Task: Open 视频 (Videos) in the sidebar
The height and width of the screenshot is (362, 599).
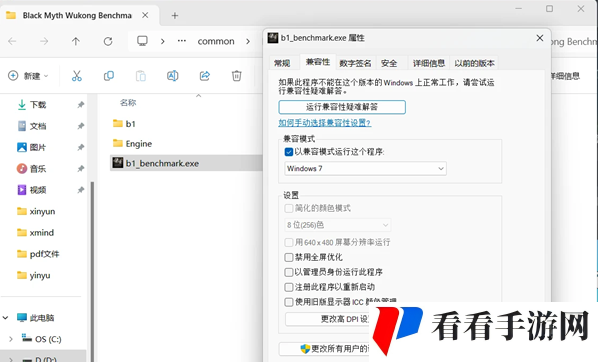Action: (x=38, y=190)
